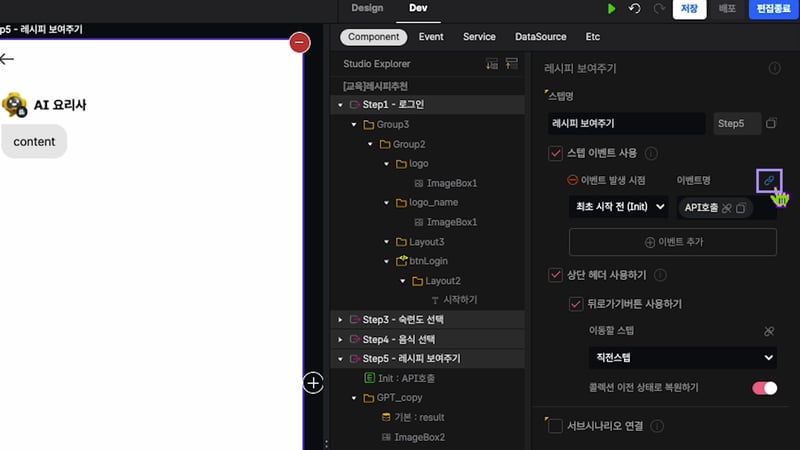800x450 pixels.
Task: Turn off the 콜렉션 이전 상태로 복원하기 switch
Action: [764, 387]
